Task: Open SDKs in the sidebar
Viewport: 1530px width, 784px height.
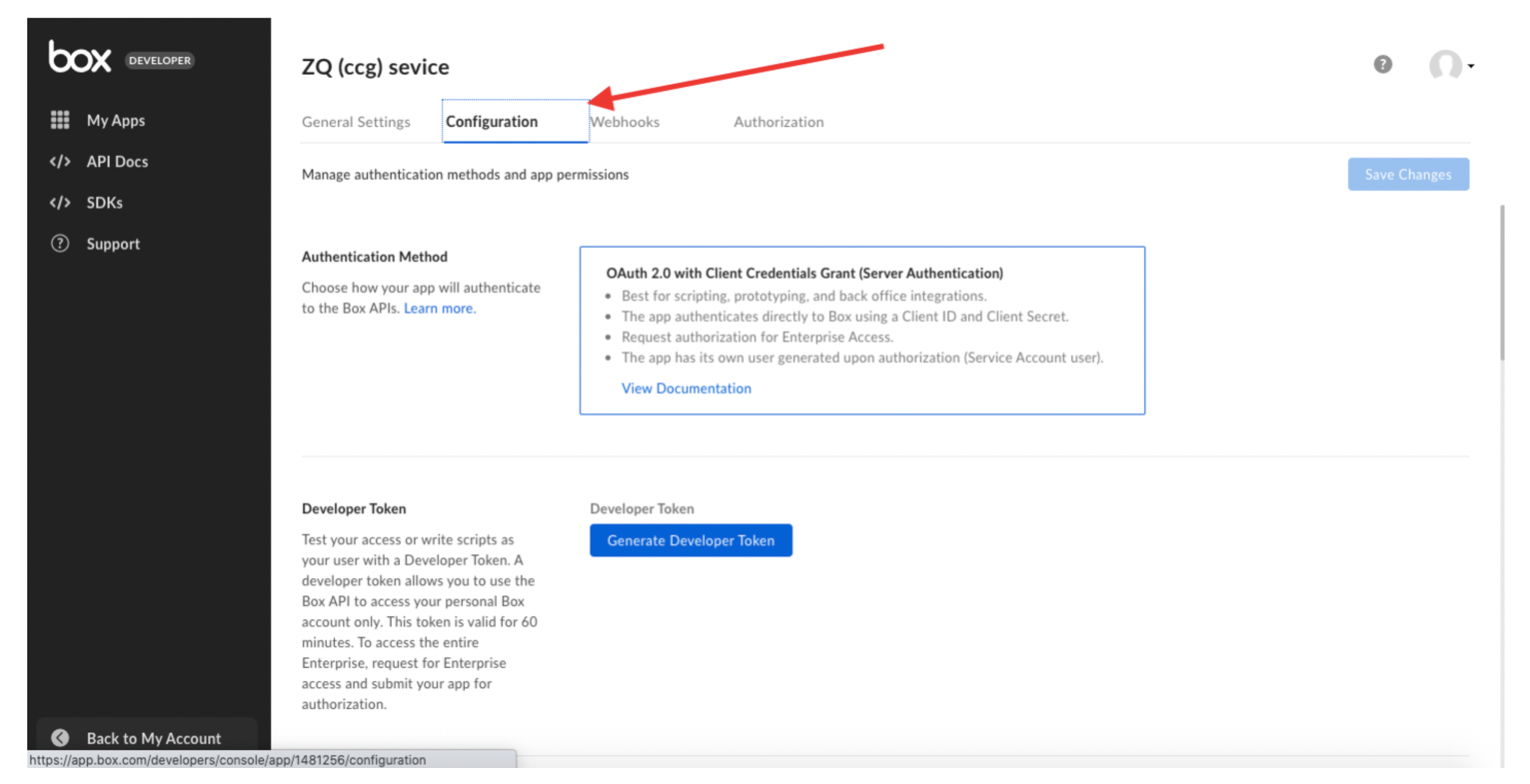Action: point(104,202)
